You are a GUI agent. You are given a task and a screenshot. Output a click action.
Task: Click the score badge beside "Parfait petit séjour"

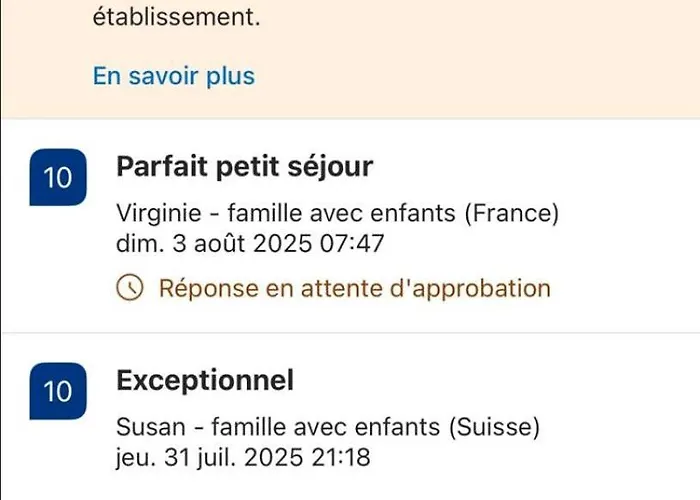(58, 178)
